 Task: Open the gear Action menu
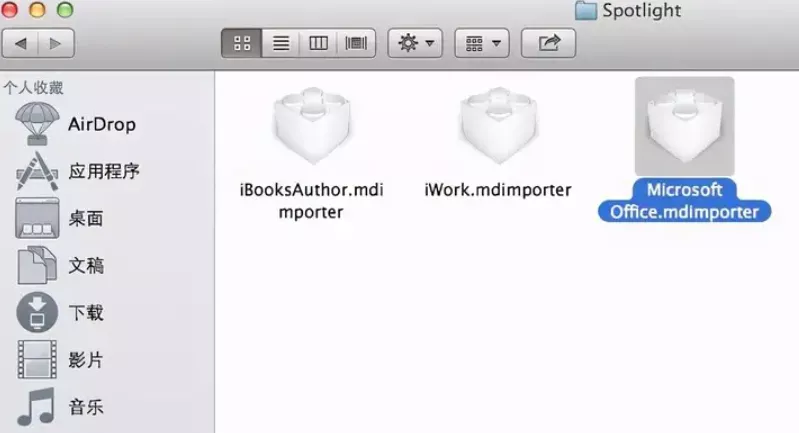coord(415,43)
